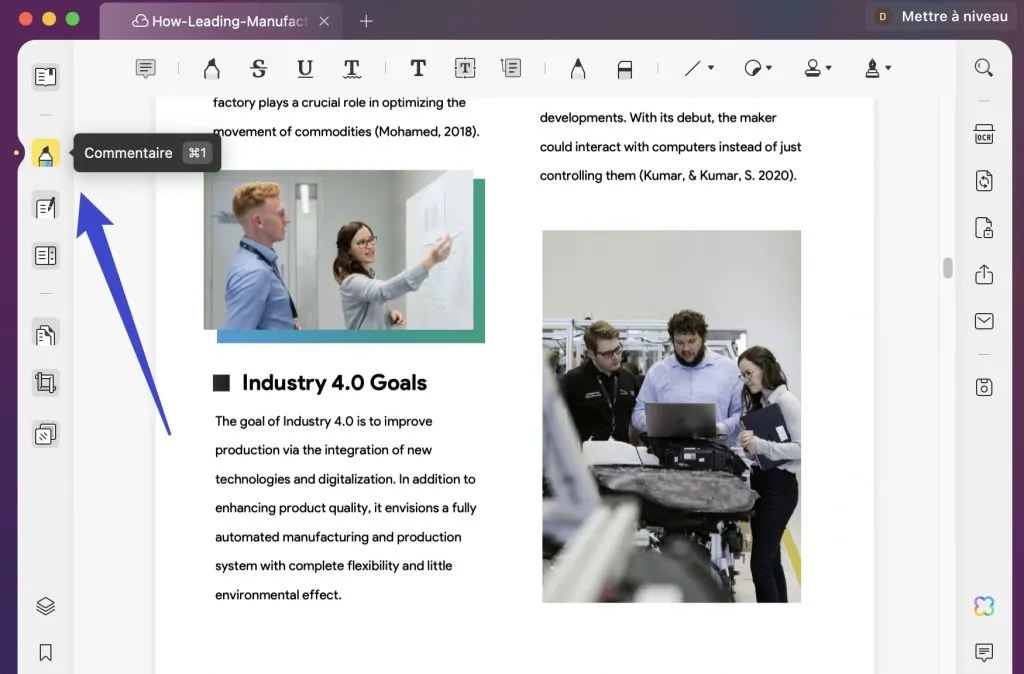The image size is (1024, 674).
Task: Select the Eraser tool
Action: pyautogui.click(x=624, y=69)
